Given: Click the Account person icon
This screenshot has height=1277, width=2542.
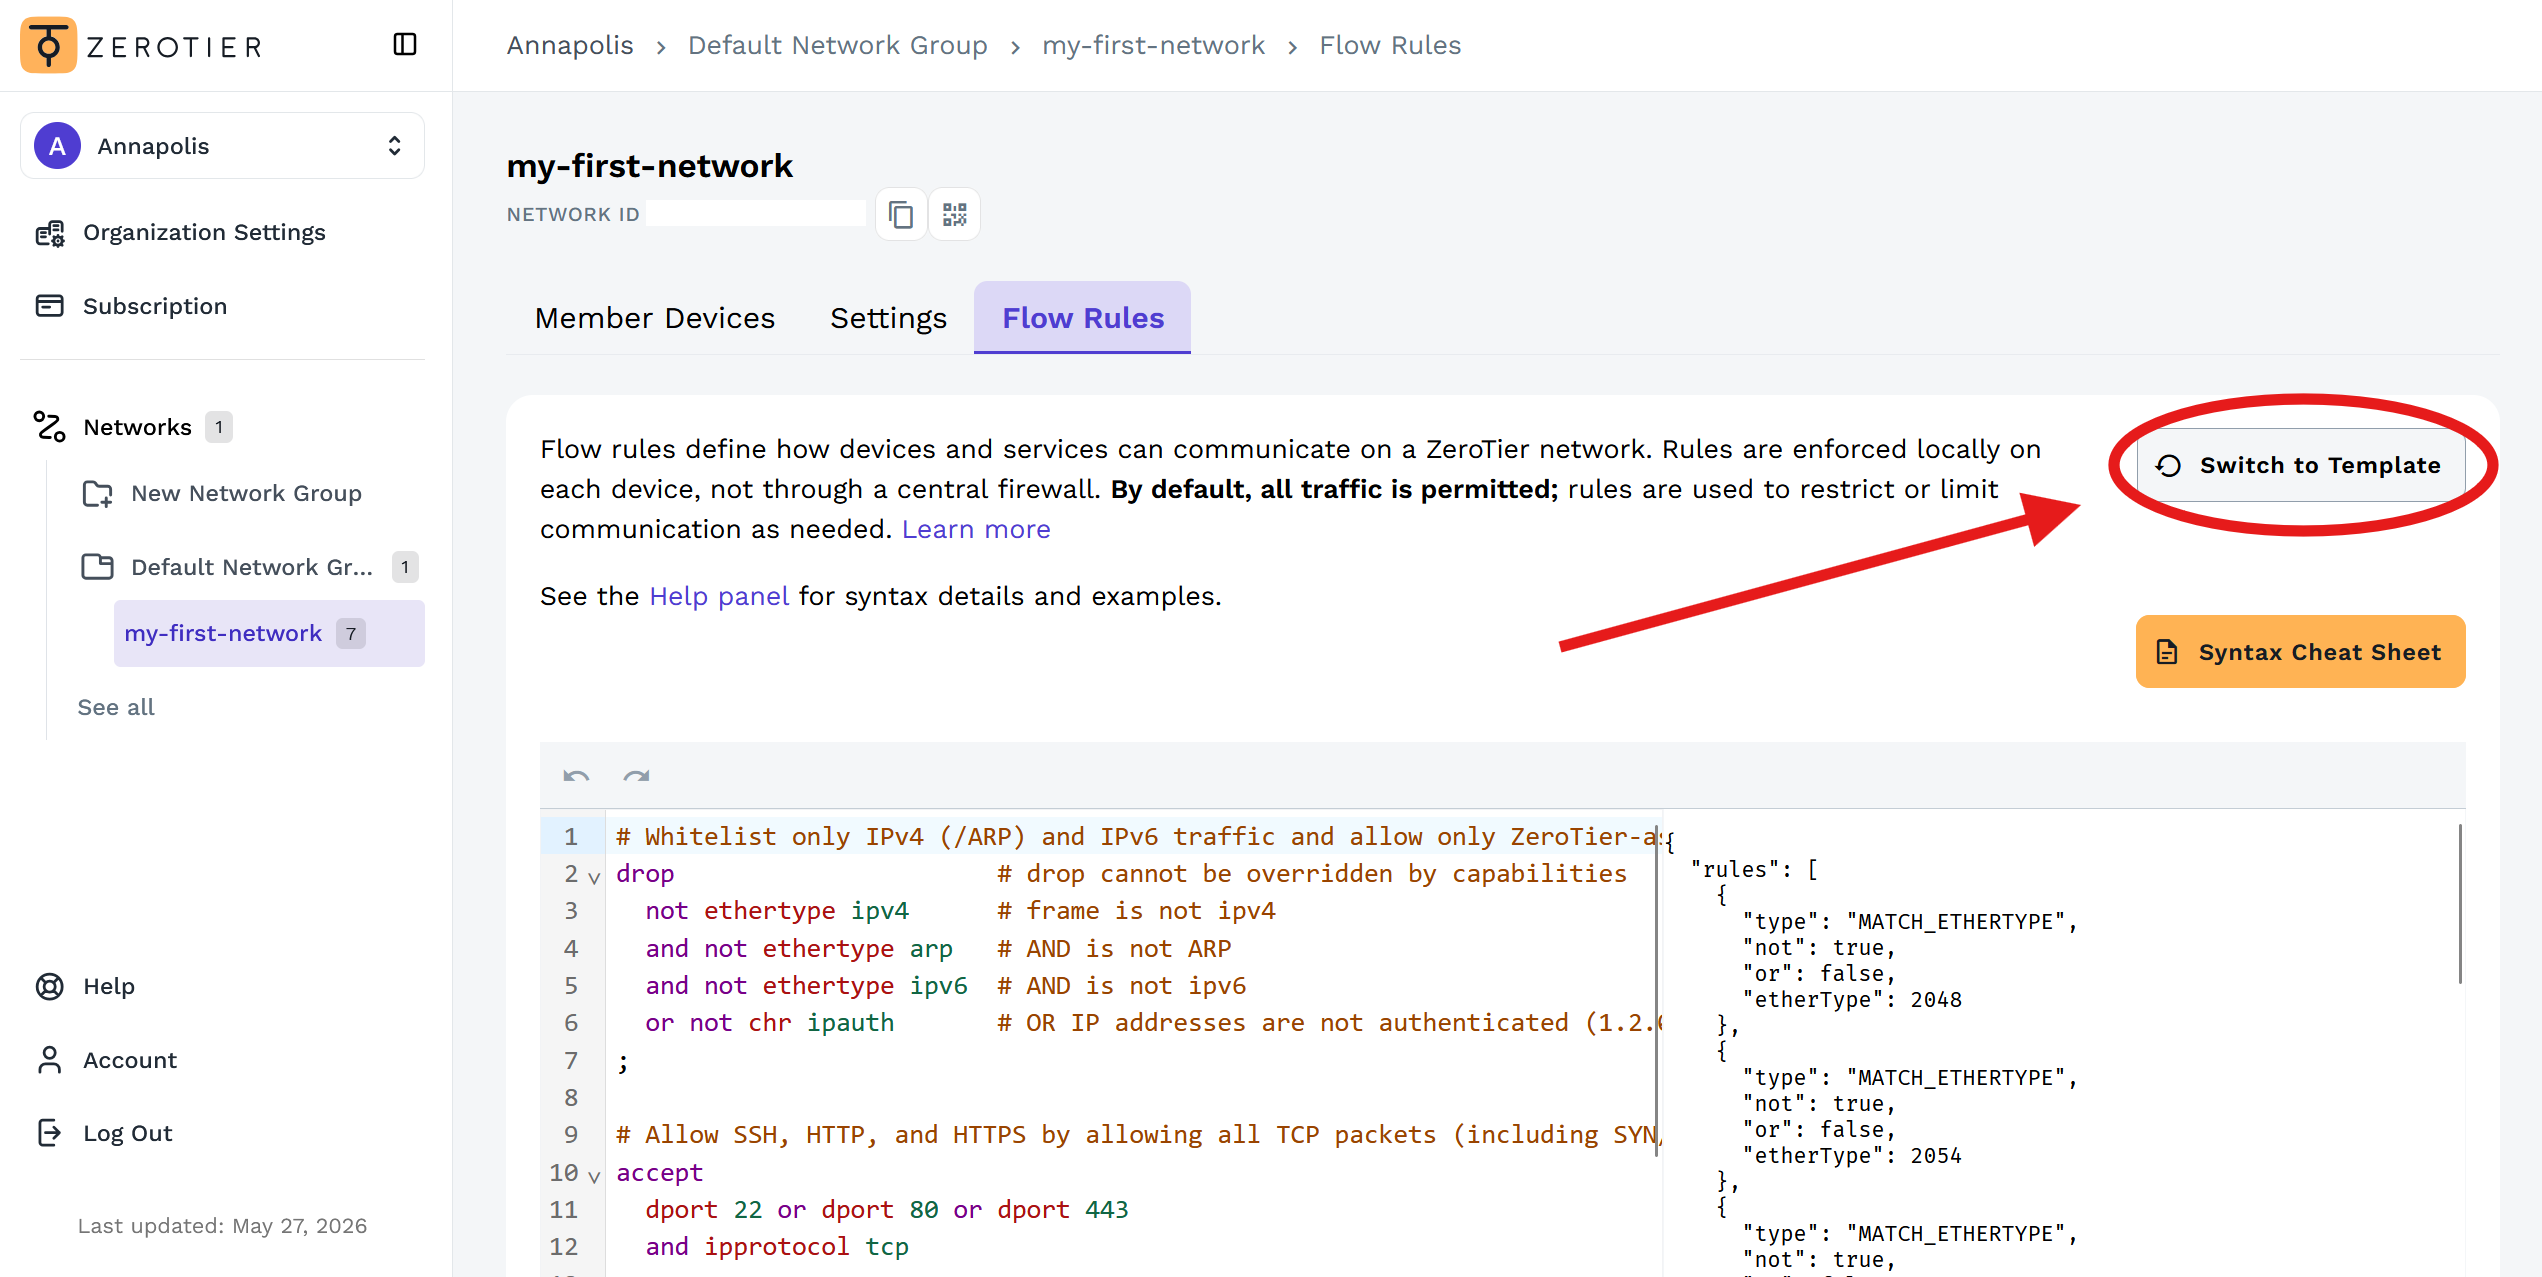Looking at the screenshot, I should (49, 1060).
